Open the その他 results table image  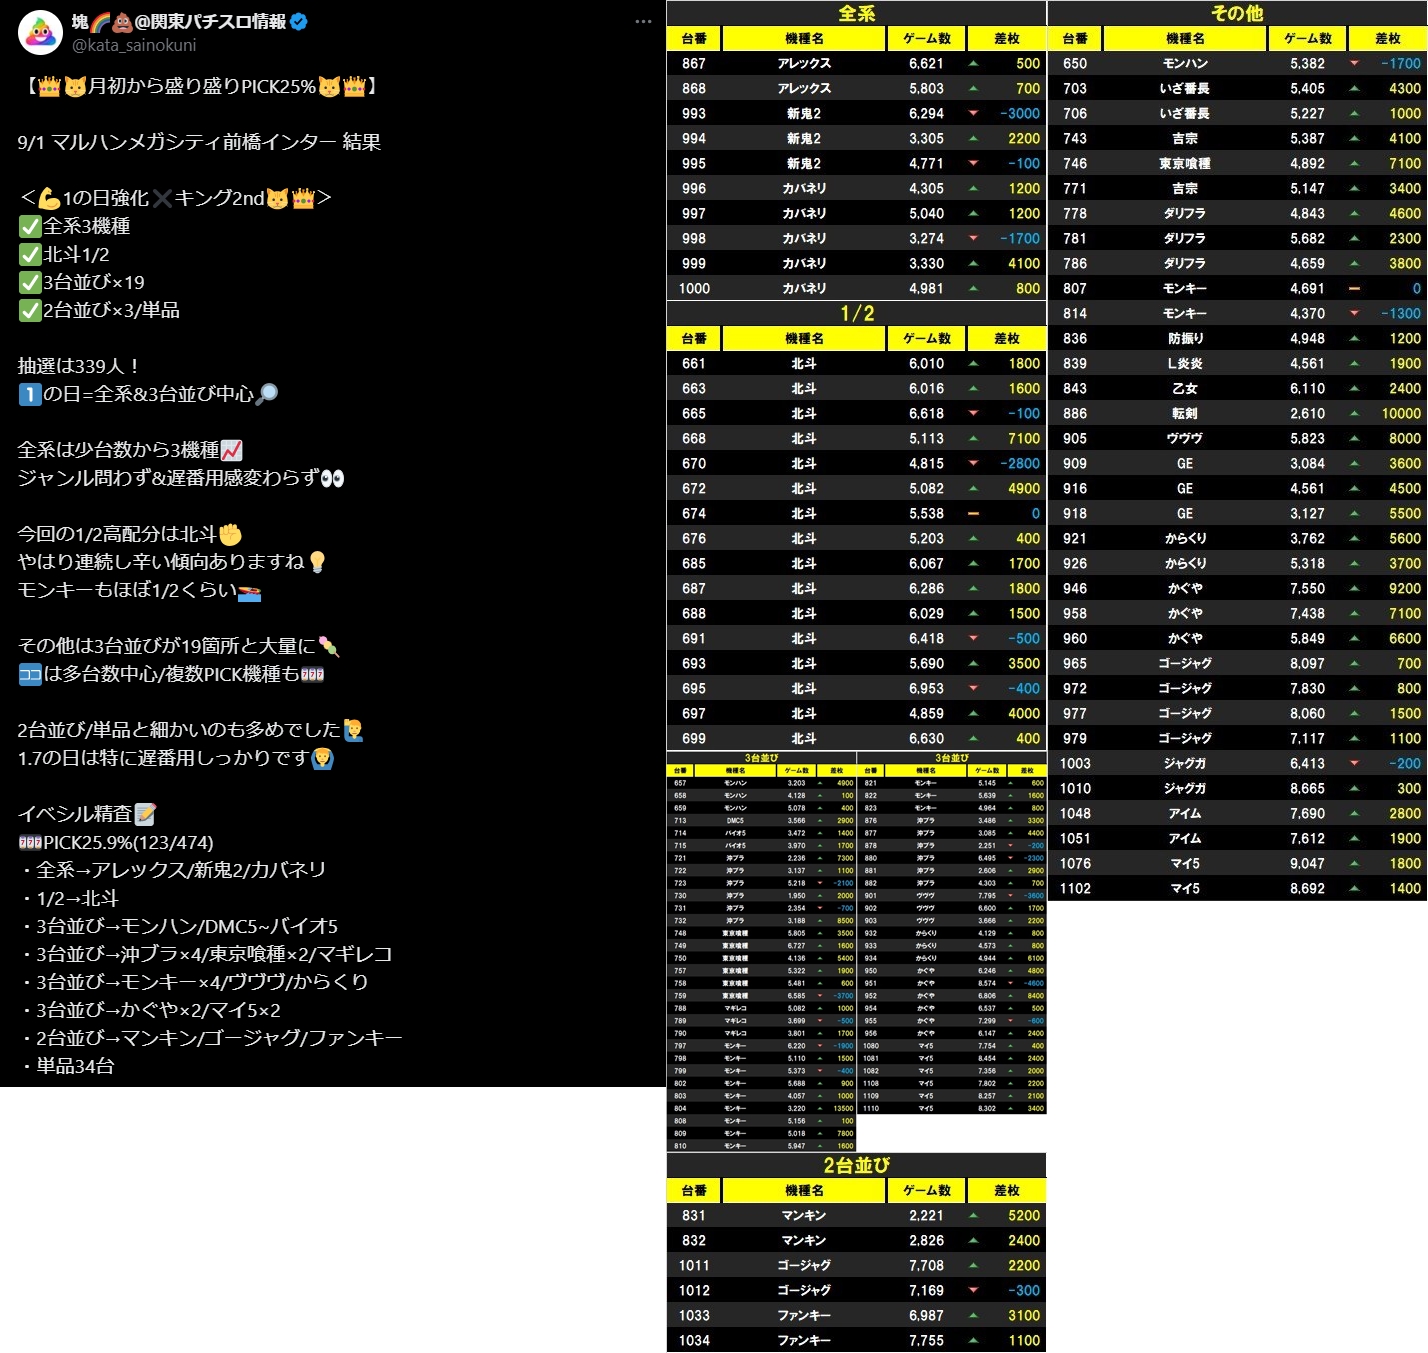click(x=1237, y=450)
